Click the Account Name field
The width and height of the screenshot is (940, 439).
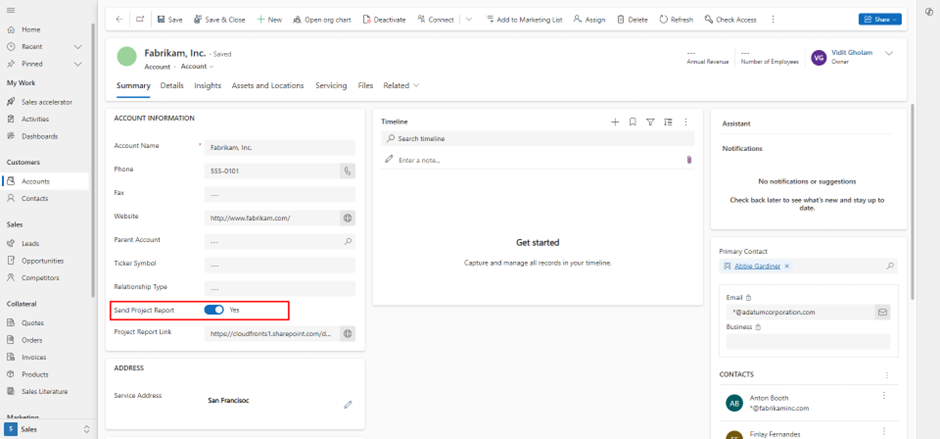279,147
